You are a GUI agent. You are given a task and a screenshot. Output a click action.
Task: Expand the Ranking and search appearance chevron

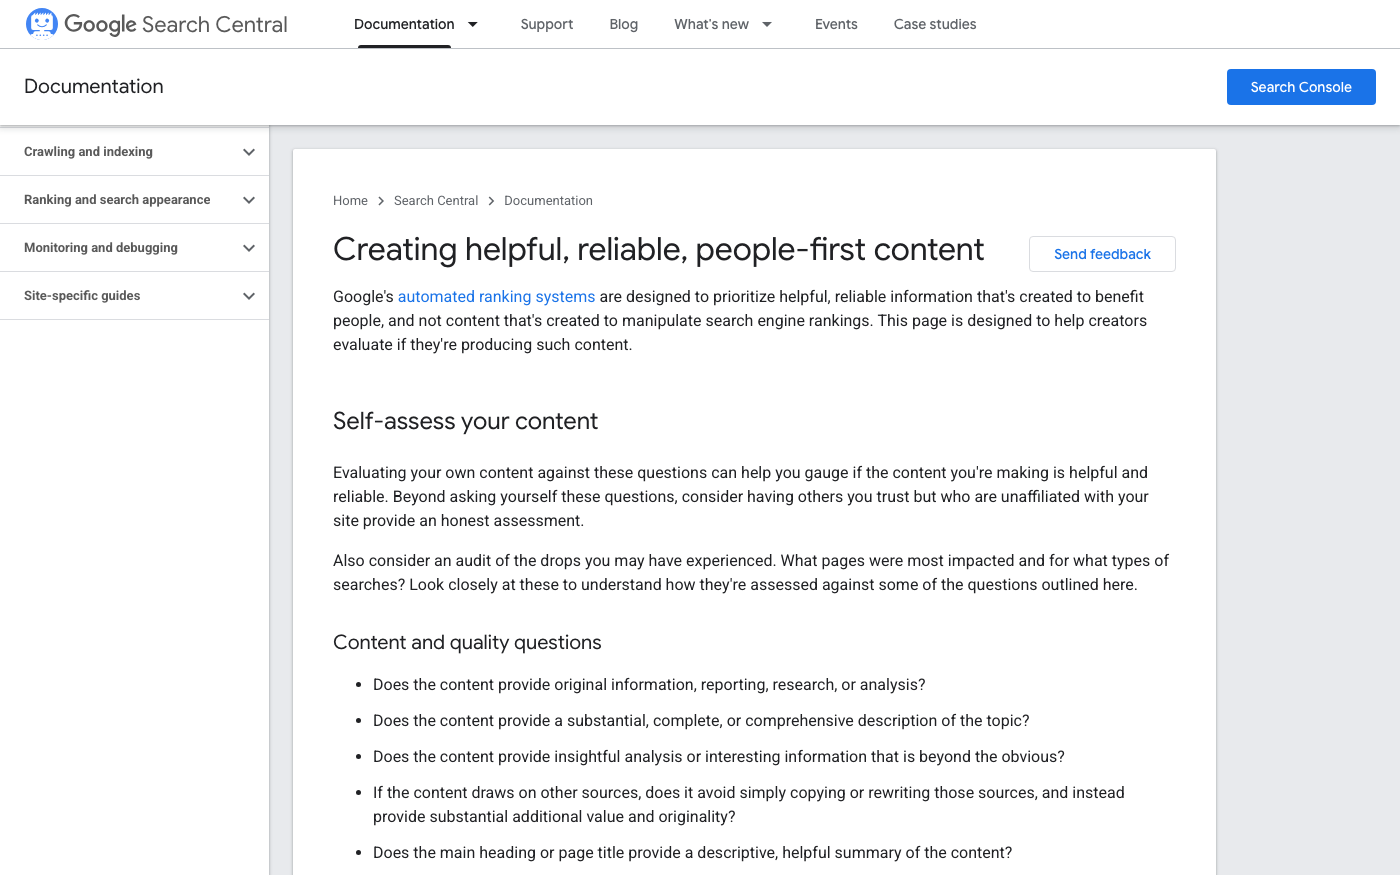click(249, 200)
